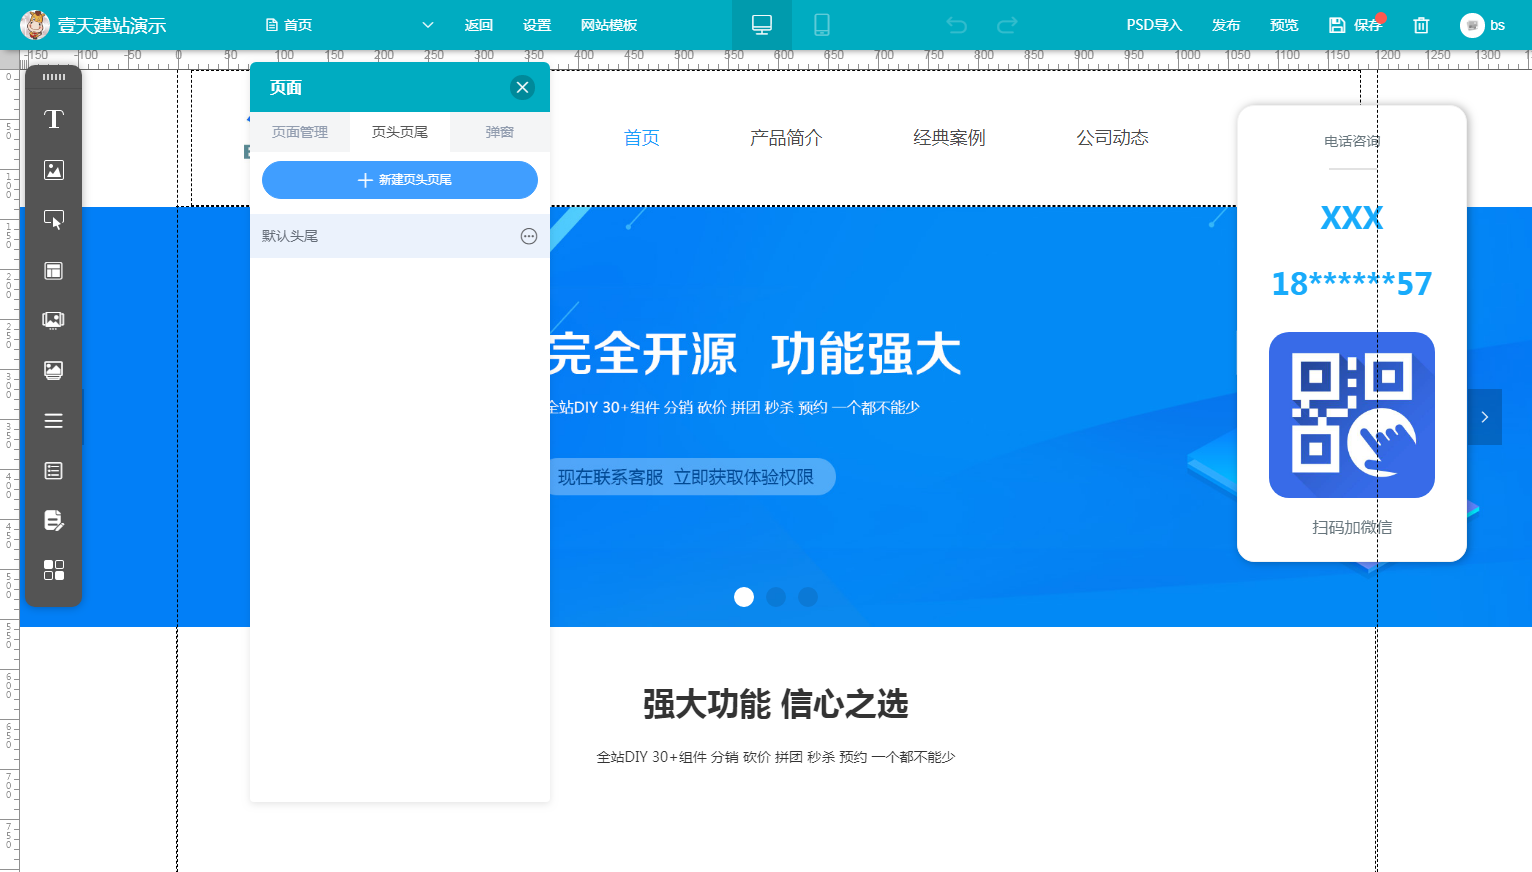1532x872 pixels.
Task: Click the toolbar drag handle grip
Action: point(54,77)
